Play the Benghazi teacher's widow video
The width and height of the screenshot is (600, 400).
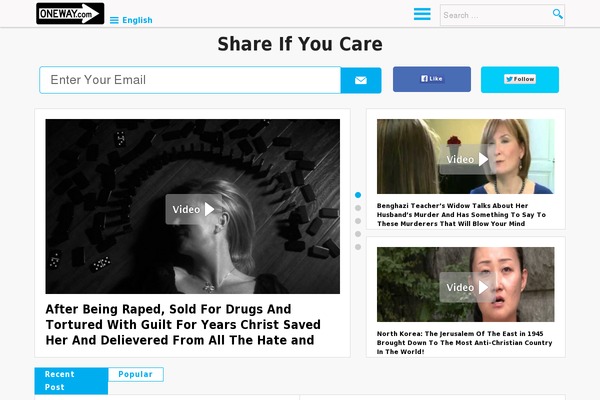point(467,159)
